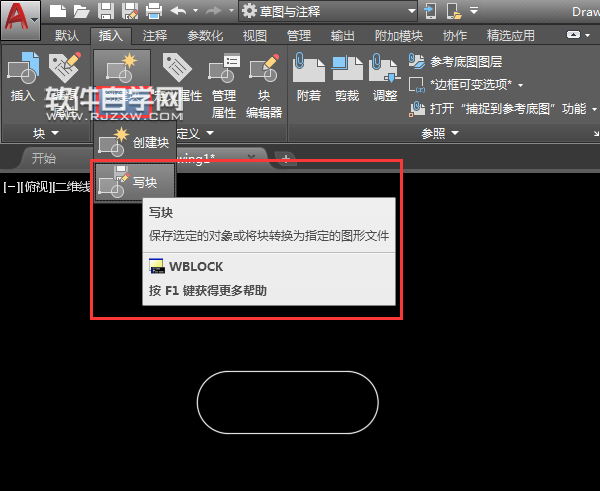Expand the undo history dropdown arrow
Viewport: 600px width, 491px height.
(196, 11)
